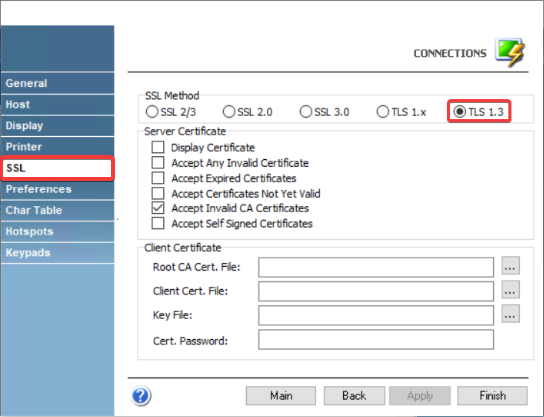Click the Root CA Cert. File field
Viewport: 544px width, 417px height.
pos(376,267)
